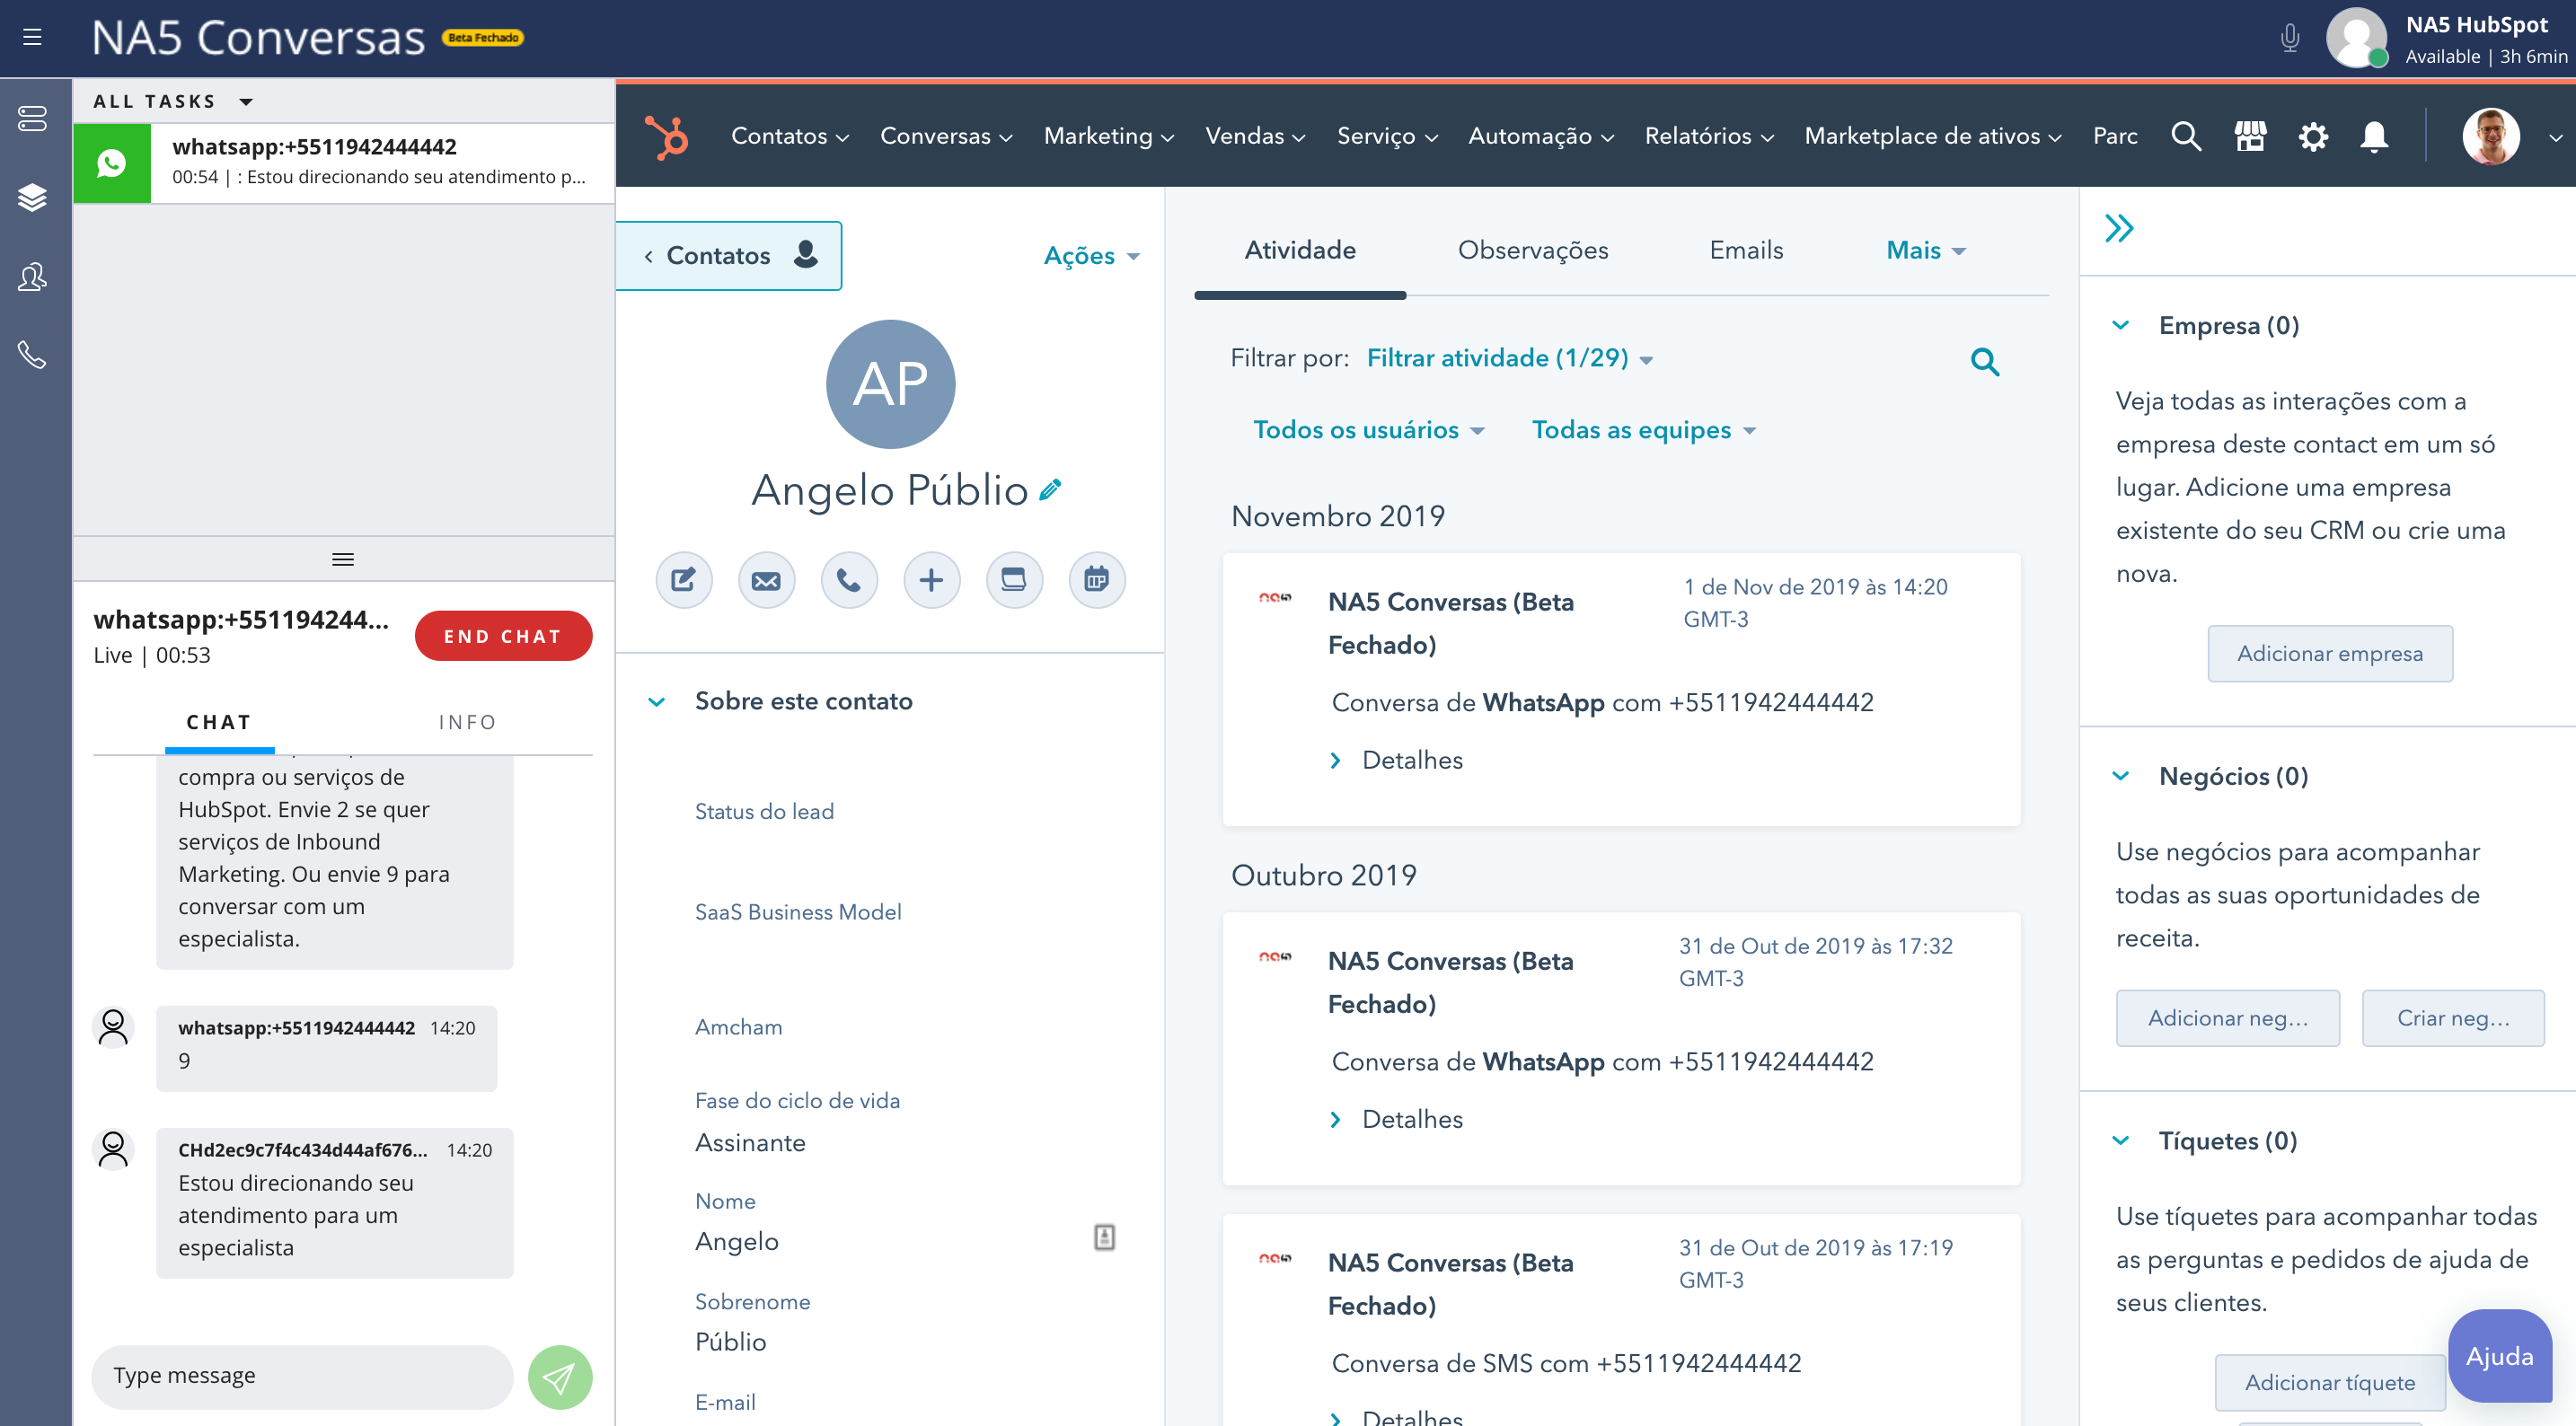This screenshot has width=2576, height=1426.
Task: Click the task panel resize handle
Action: (343, 560)
